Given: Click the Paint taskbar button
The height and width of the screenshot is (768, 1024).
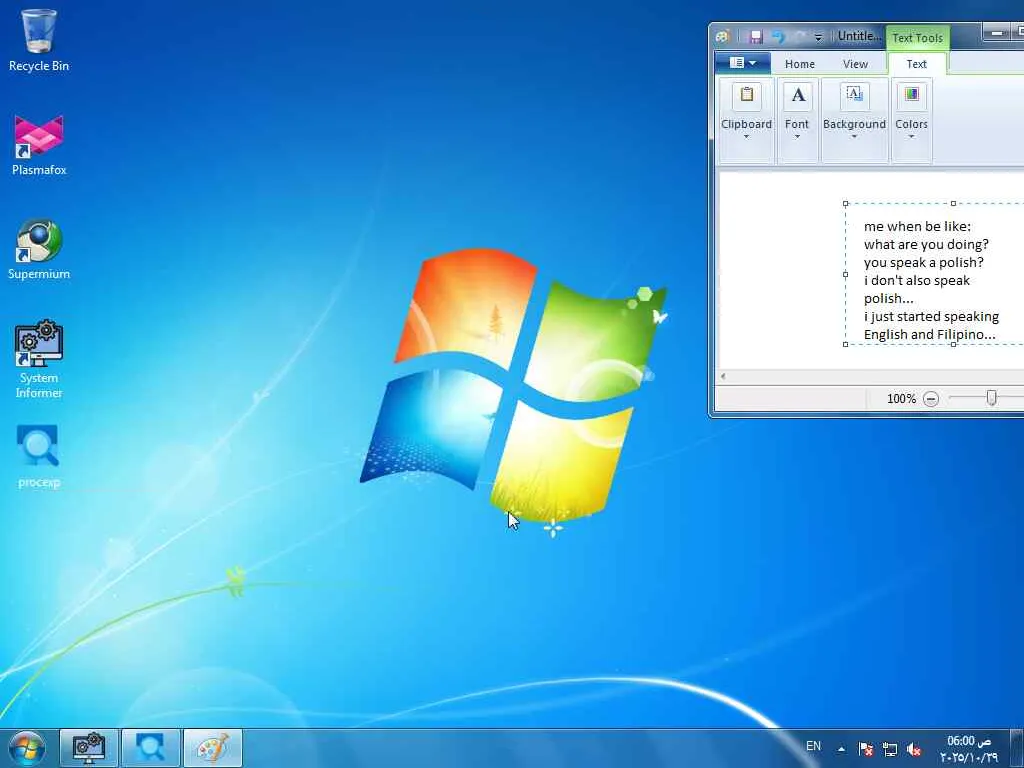Looking at the screenshot, I should click(213, 748).
